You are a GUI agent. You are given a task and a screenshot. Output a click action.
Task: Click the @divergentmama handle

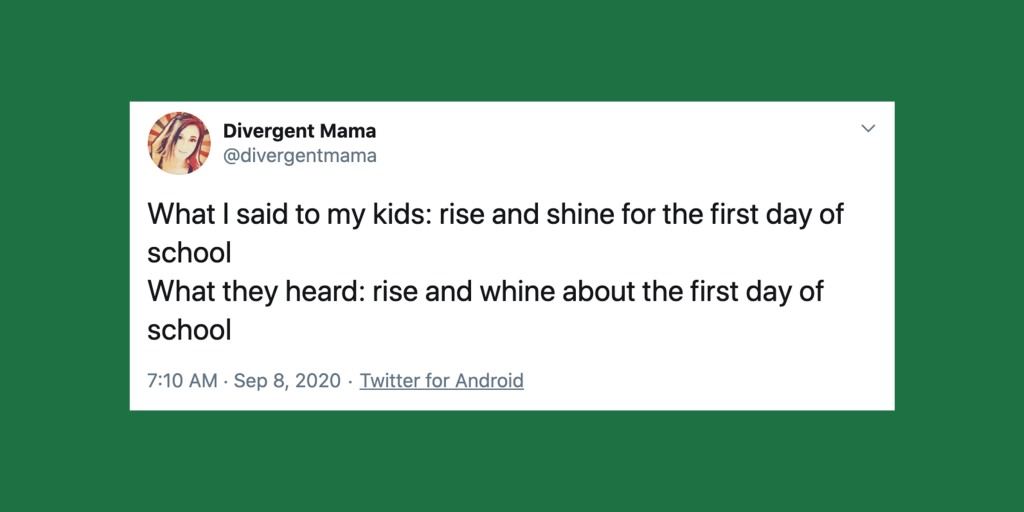click(299, 156)
